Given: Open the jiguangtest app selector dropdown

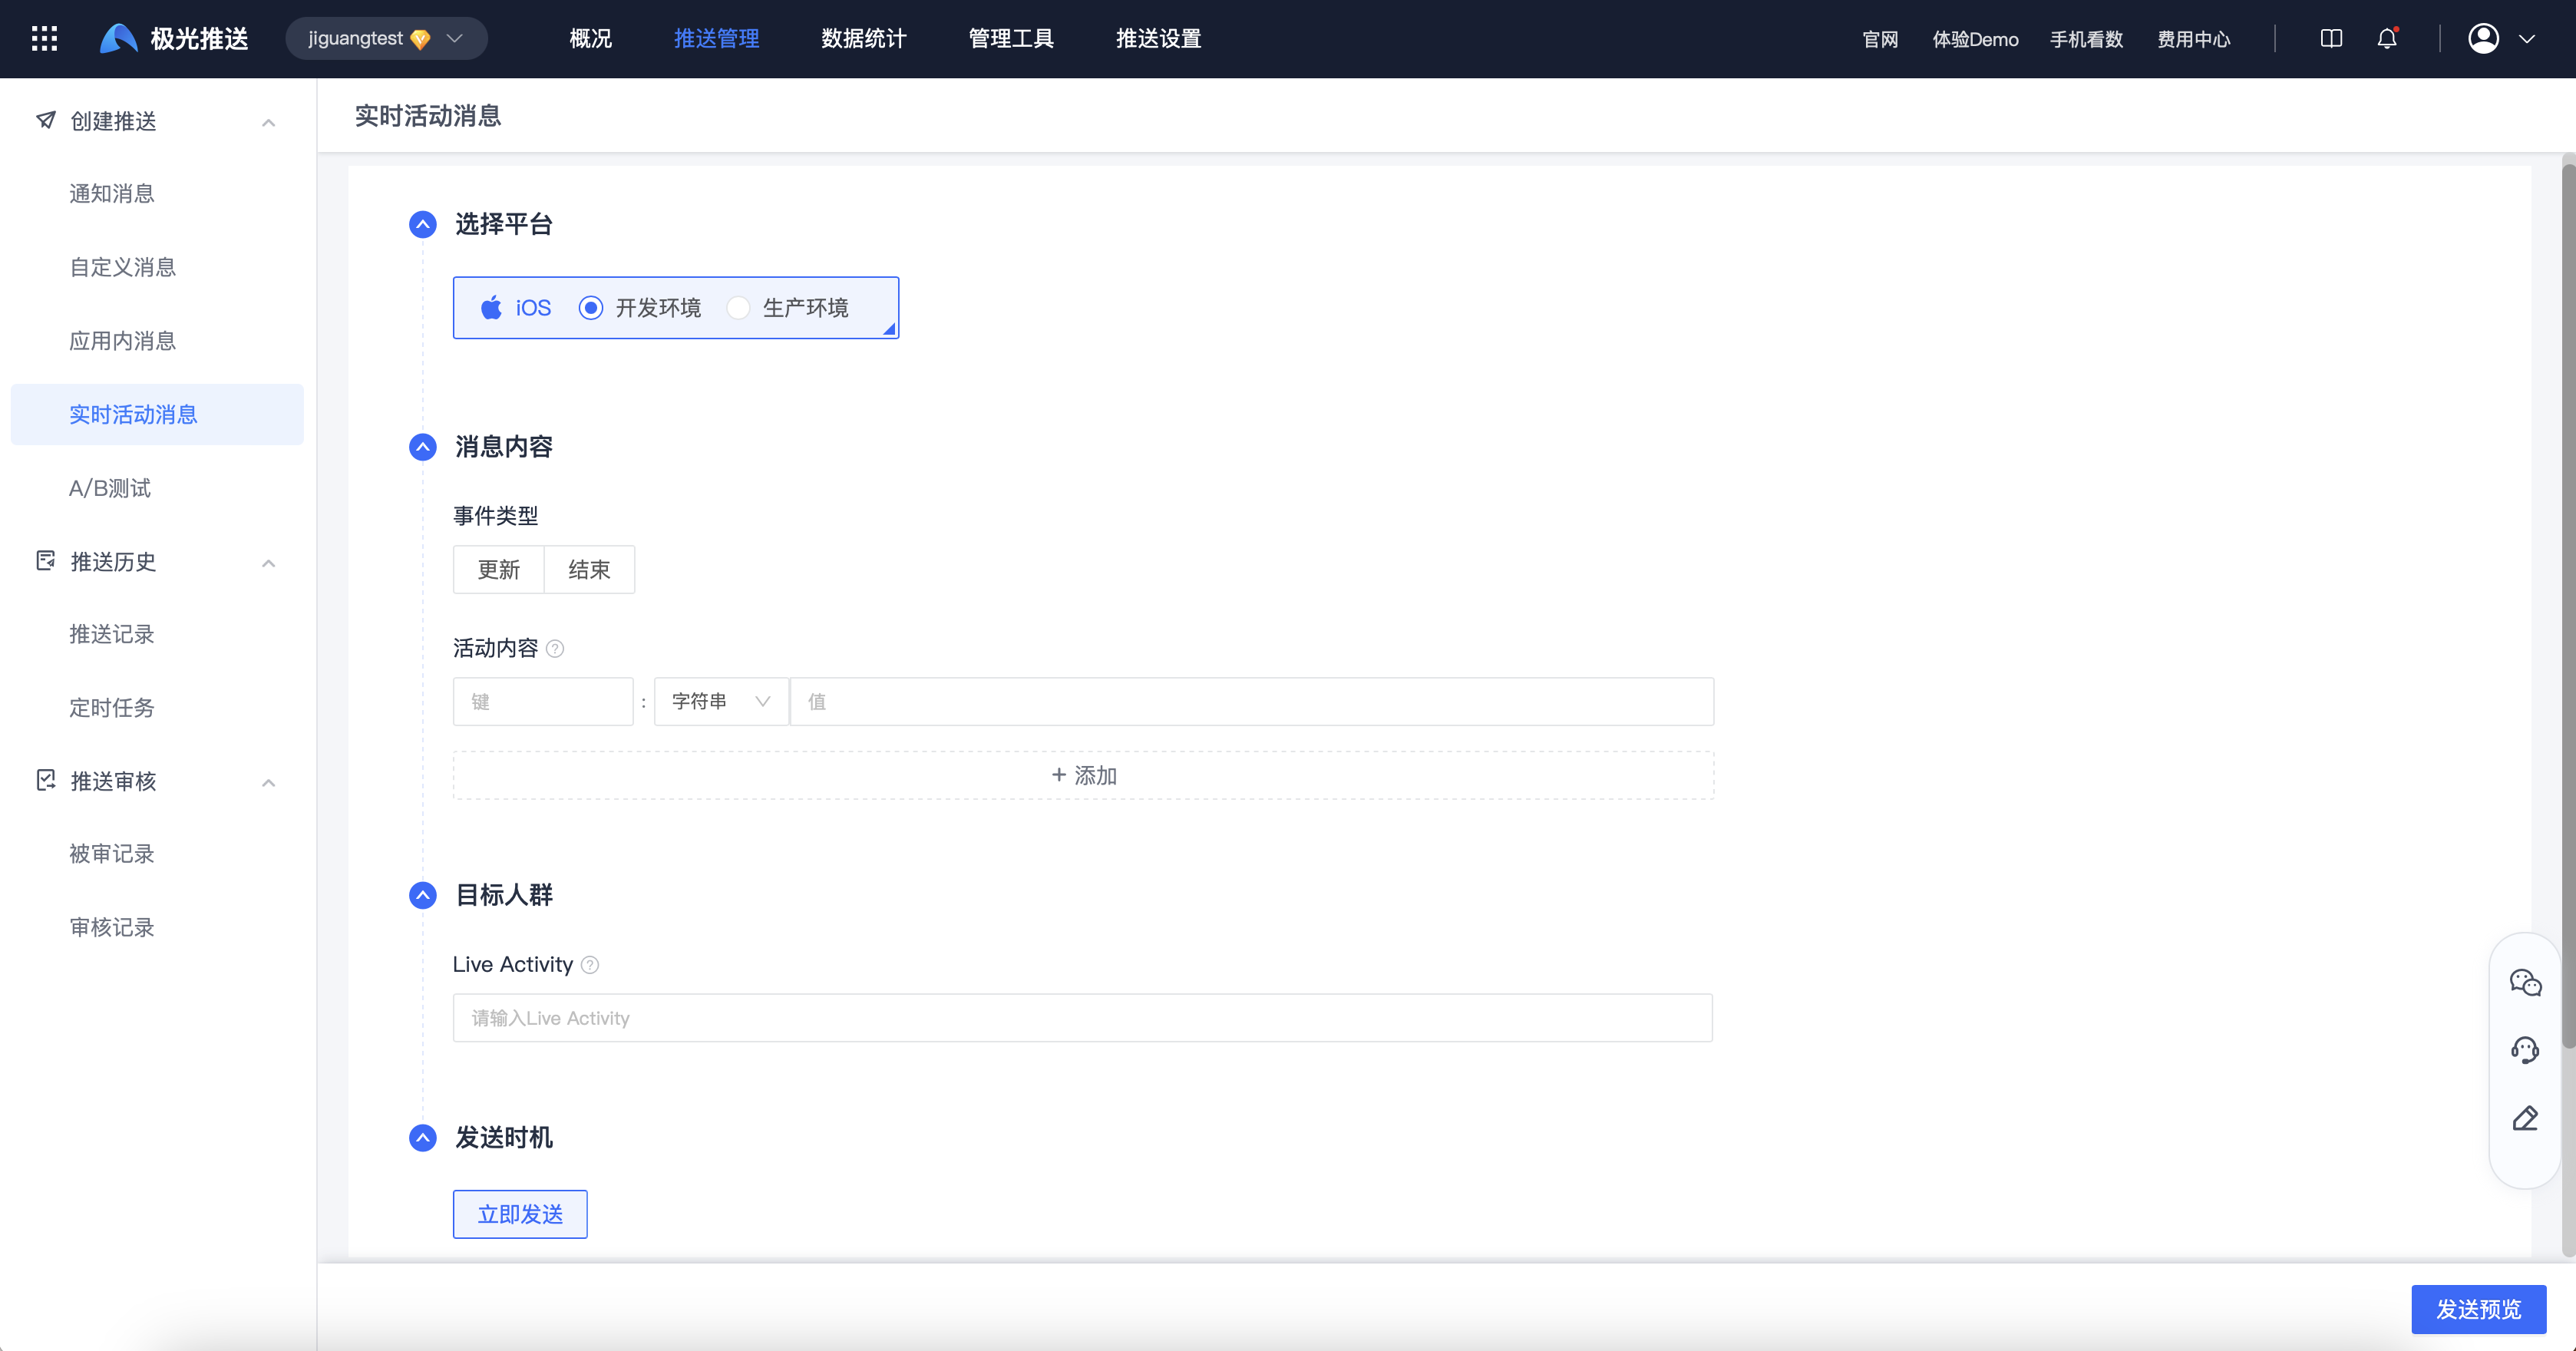Looking at the screenshot, I should point(386,39).
